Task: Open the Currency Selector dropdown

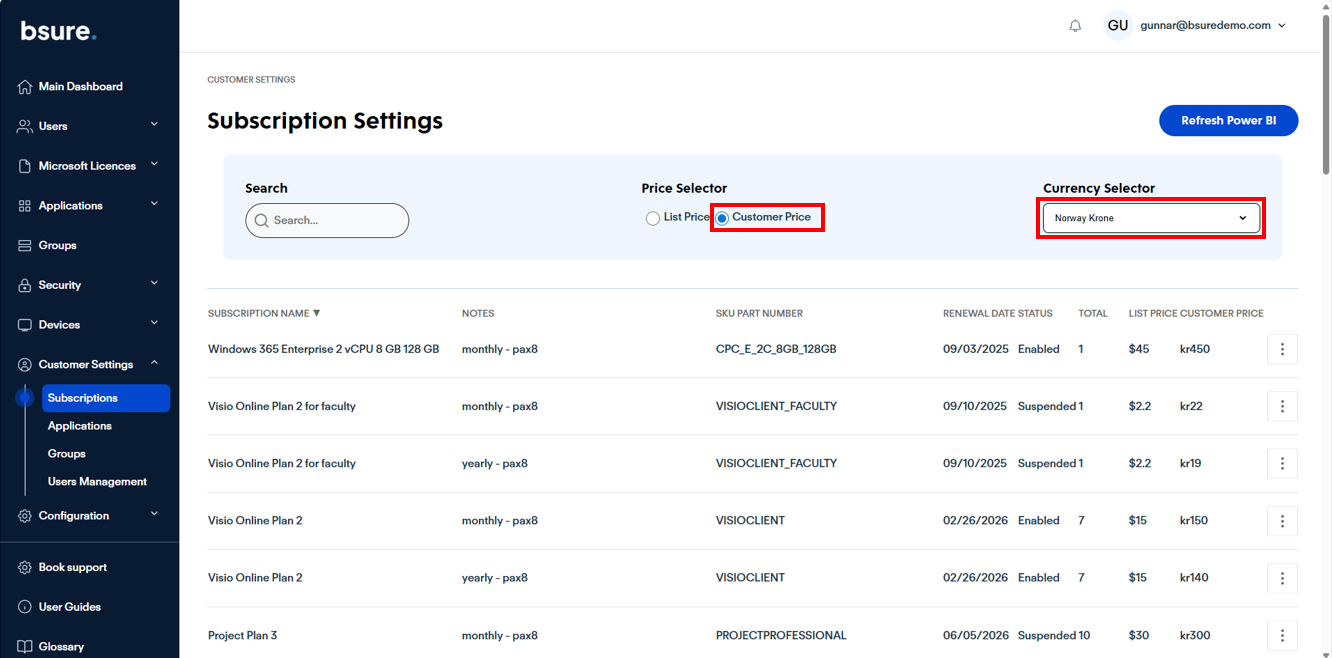Action: [1150, 218]
